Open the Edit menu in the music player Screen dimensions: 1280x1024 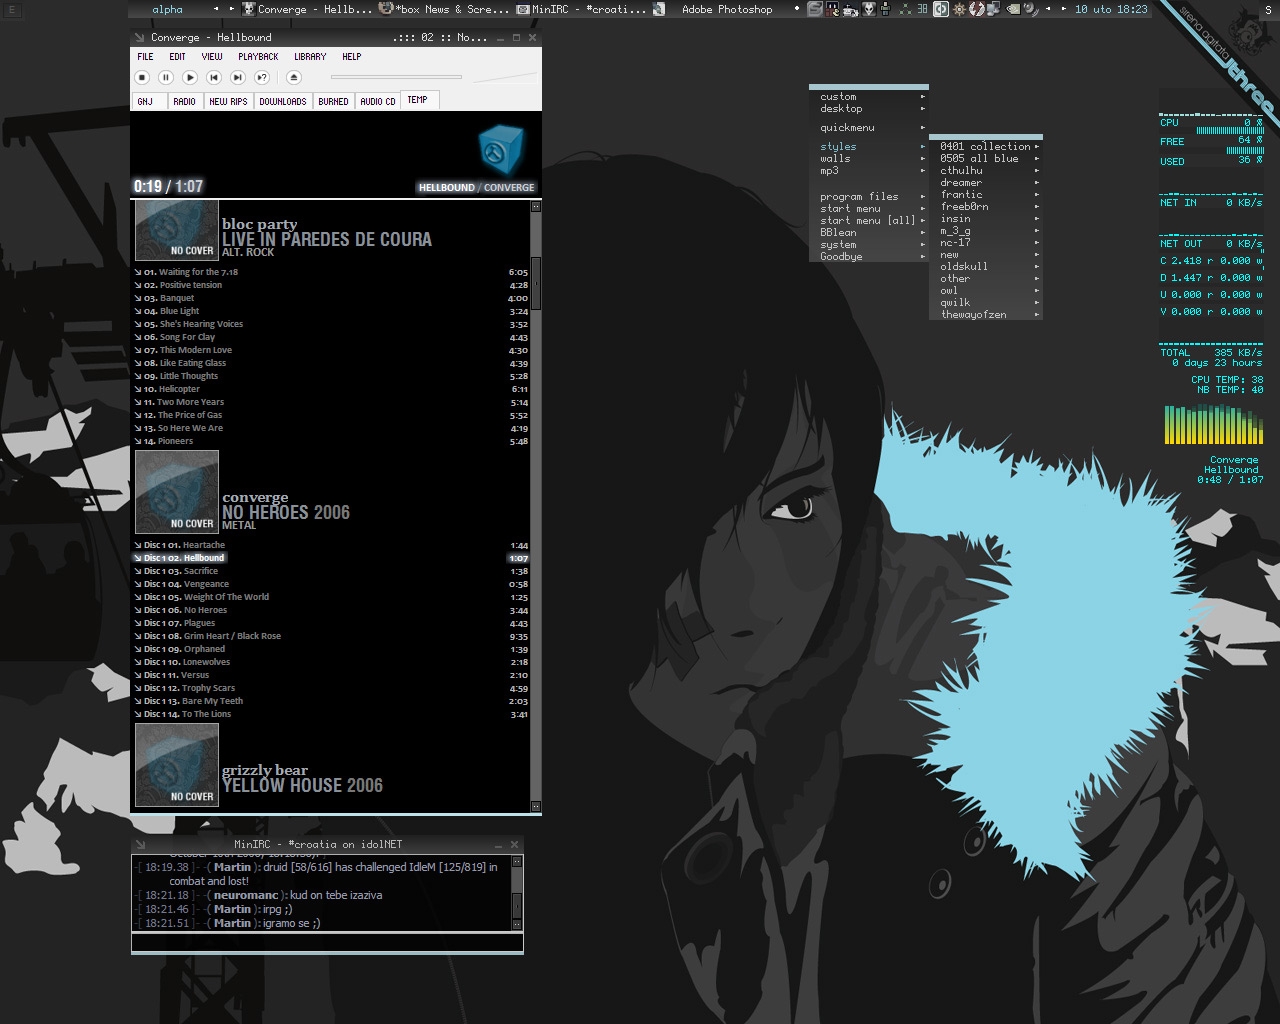tap(178, 57)
